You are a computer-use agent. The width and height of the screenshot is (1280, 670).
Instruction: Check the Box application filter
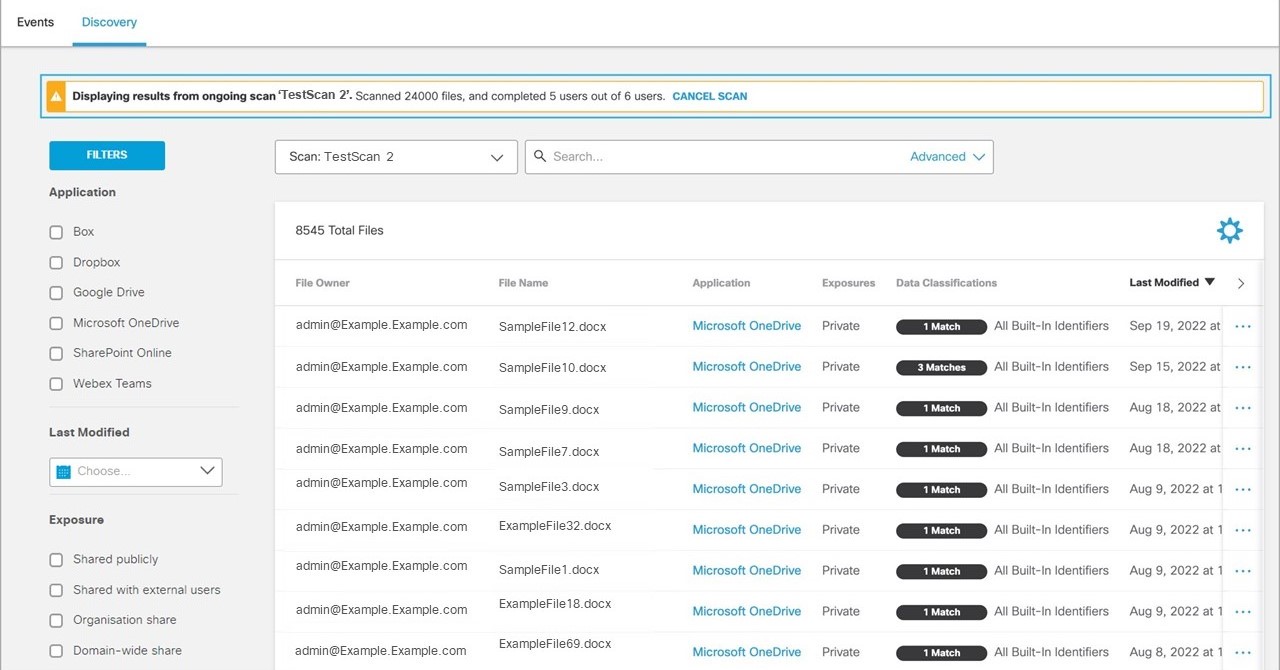click(56, 232)
